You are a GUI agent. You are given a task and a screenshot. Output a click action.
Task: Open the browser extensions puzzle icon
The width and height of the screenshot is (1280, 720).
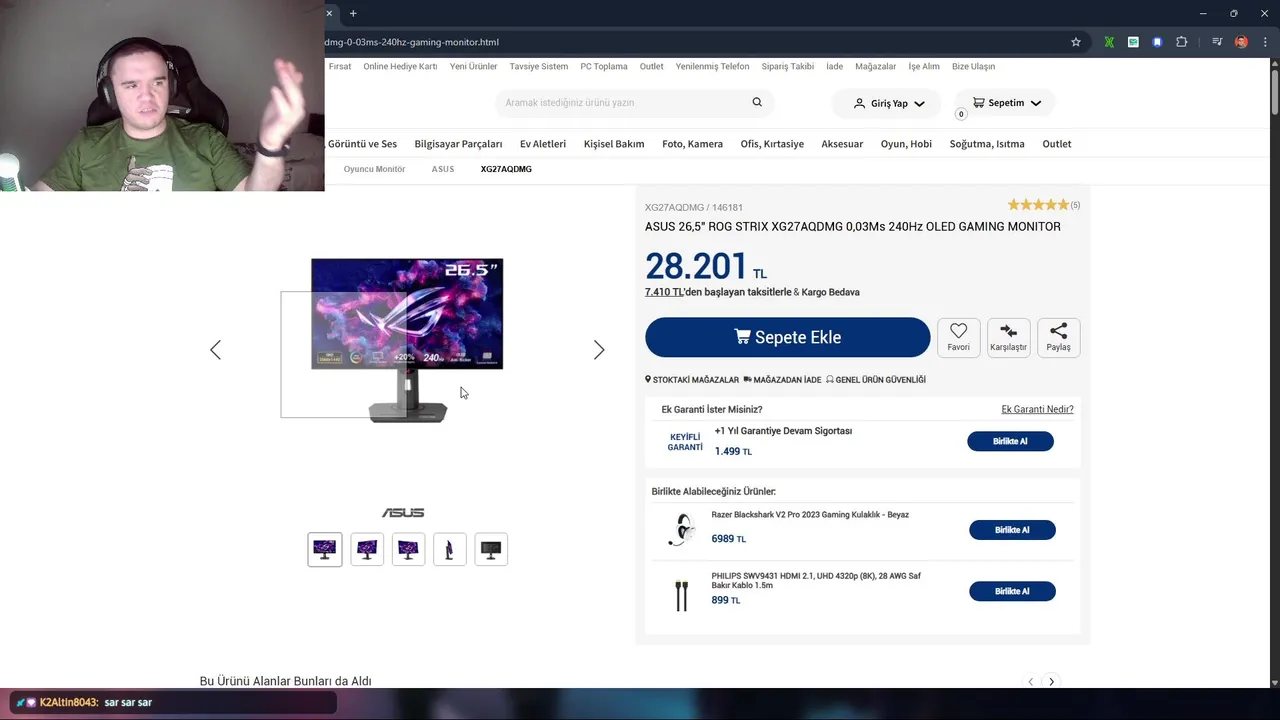1182,42
